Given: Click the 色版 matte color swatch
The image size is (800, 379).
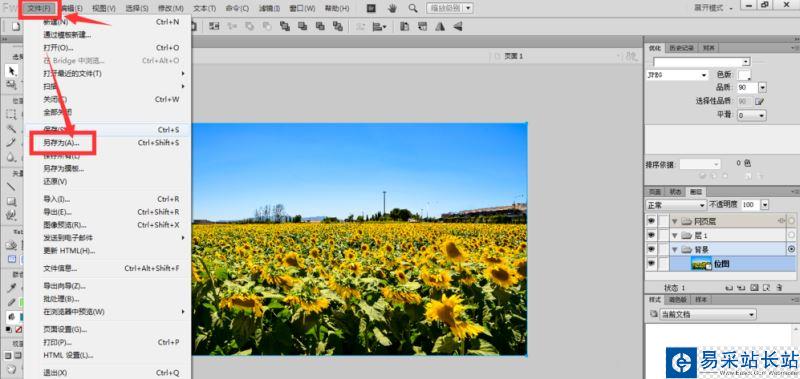Looking at the screenshot, I should click(745, 75).
